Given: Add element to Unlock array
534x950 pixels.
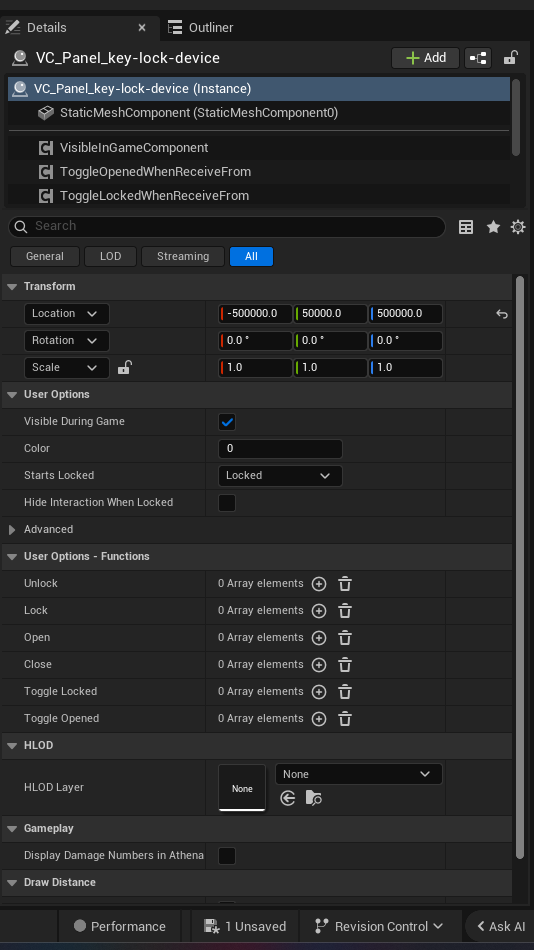Looking at the screenshot, I should click(x=319, y=584).
